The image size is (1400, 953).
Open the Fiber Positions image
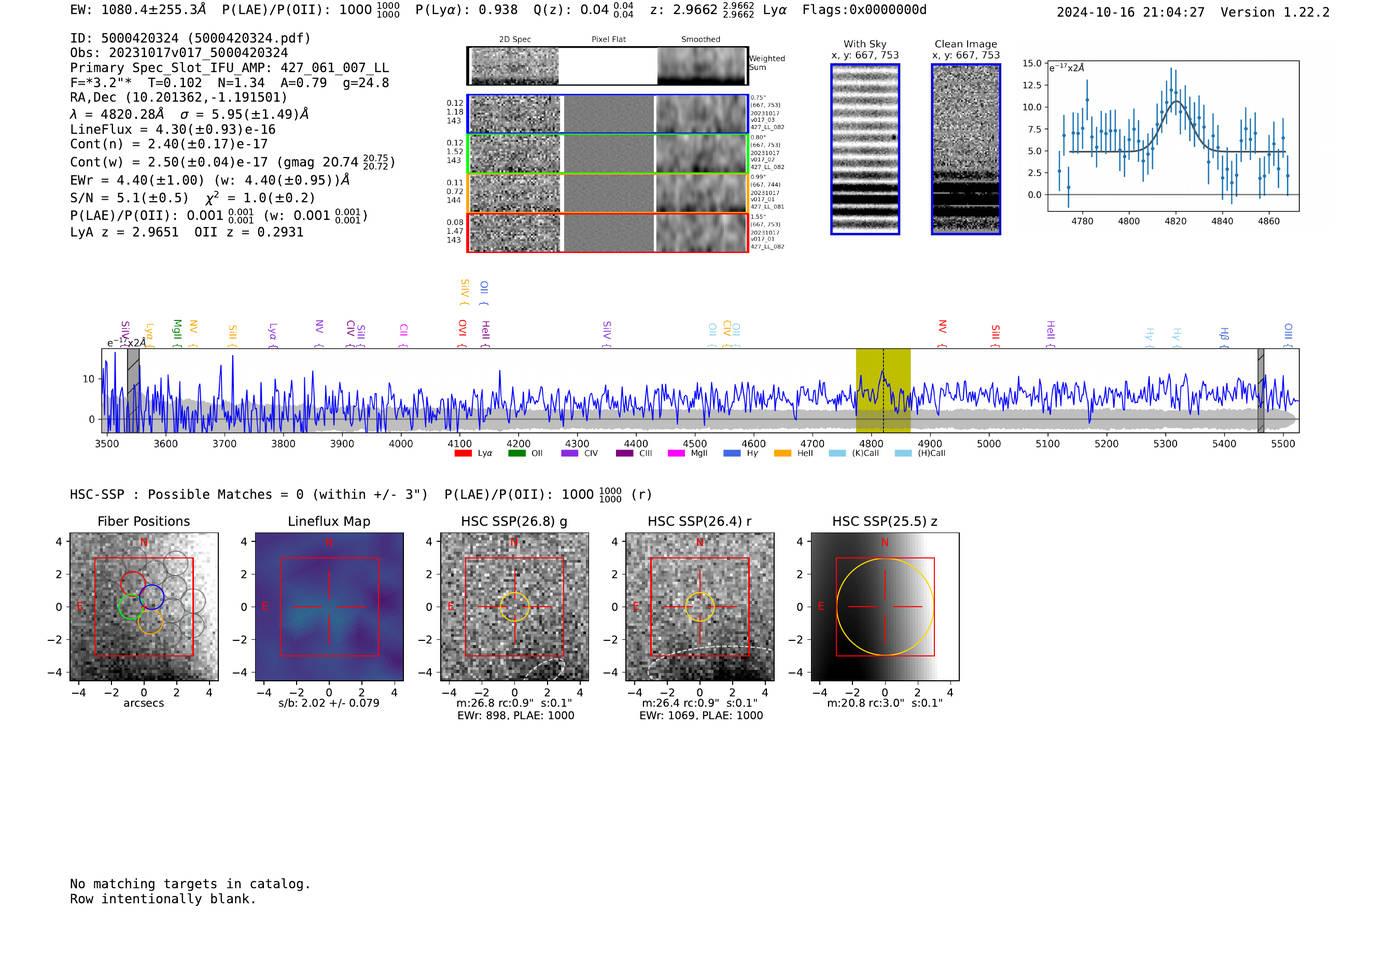(x=144, y=607)
